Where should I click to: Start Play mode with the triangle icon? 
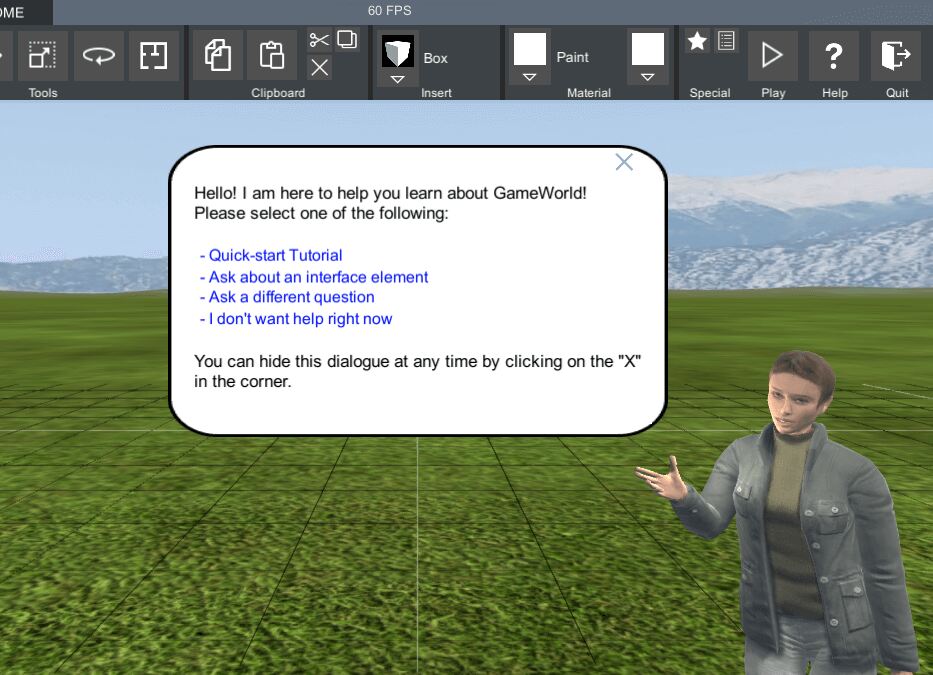click(772, 55)
